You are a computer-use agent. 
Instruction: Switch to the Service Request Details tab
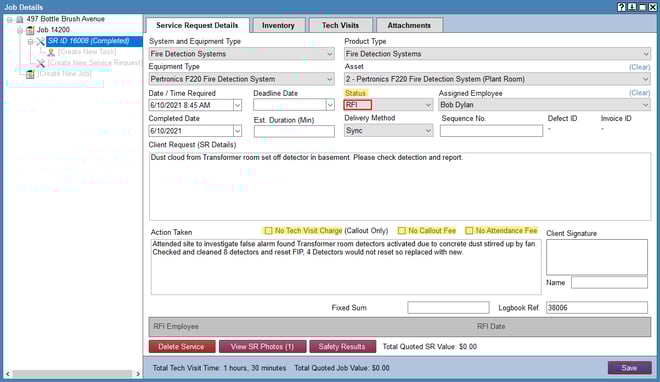coord(197,25)
